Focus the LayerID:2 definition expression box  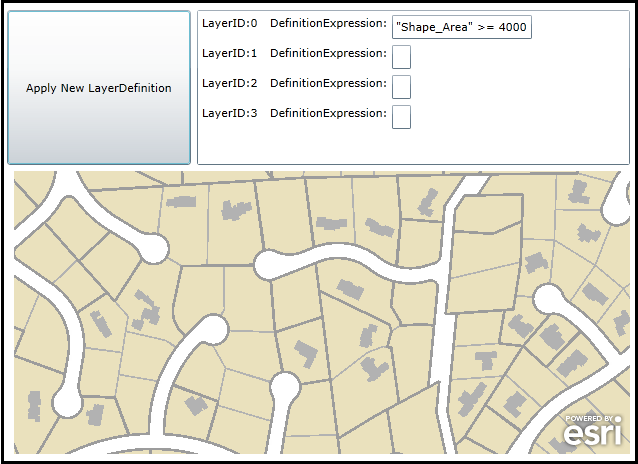pos(401,87)
